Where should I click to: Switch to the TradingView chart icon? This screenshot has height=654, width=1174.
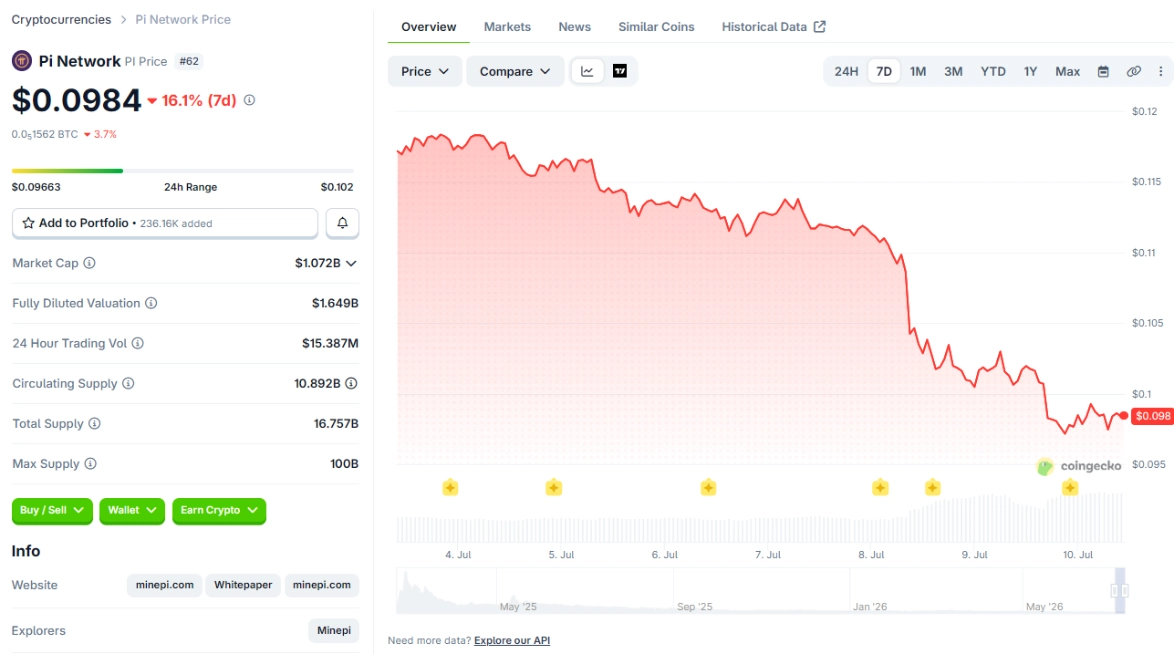[x=620, y=71]
